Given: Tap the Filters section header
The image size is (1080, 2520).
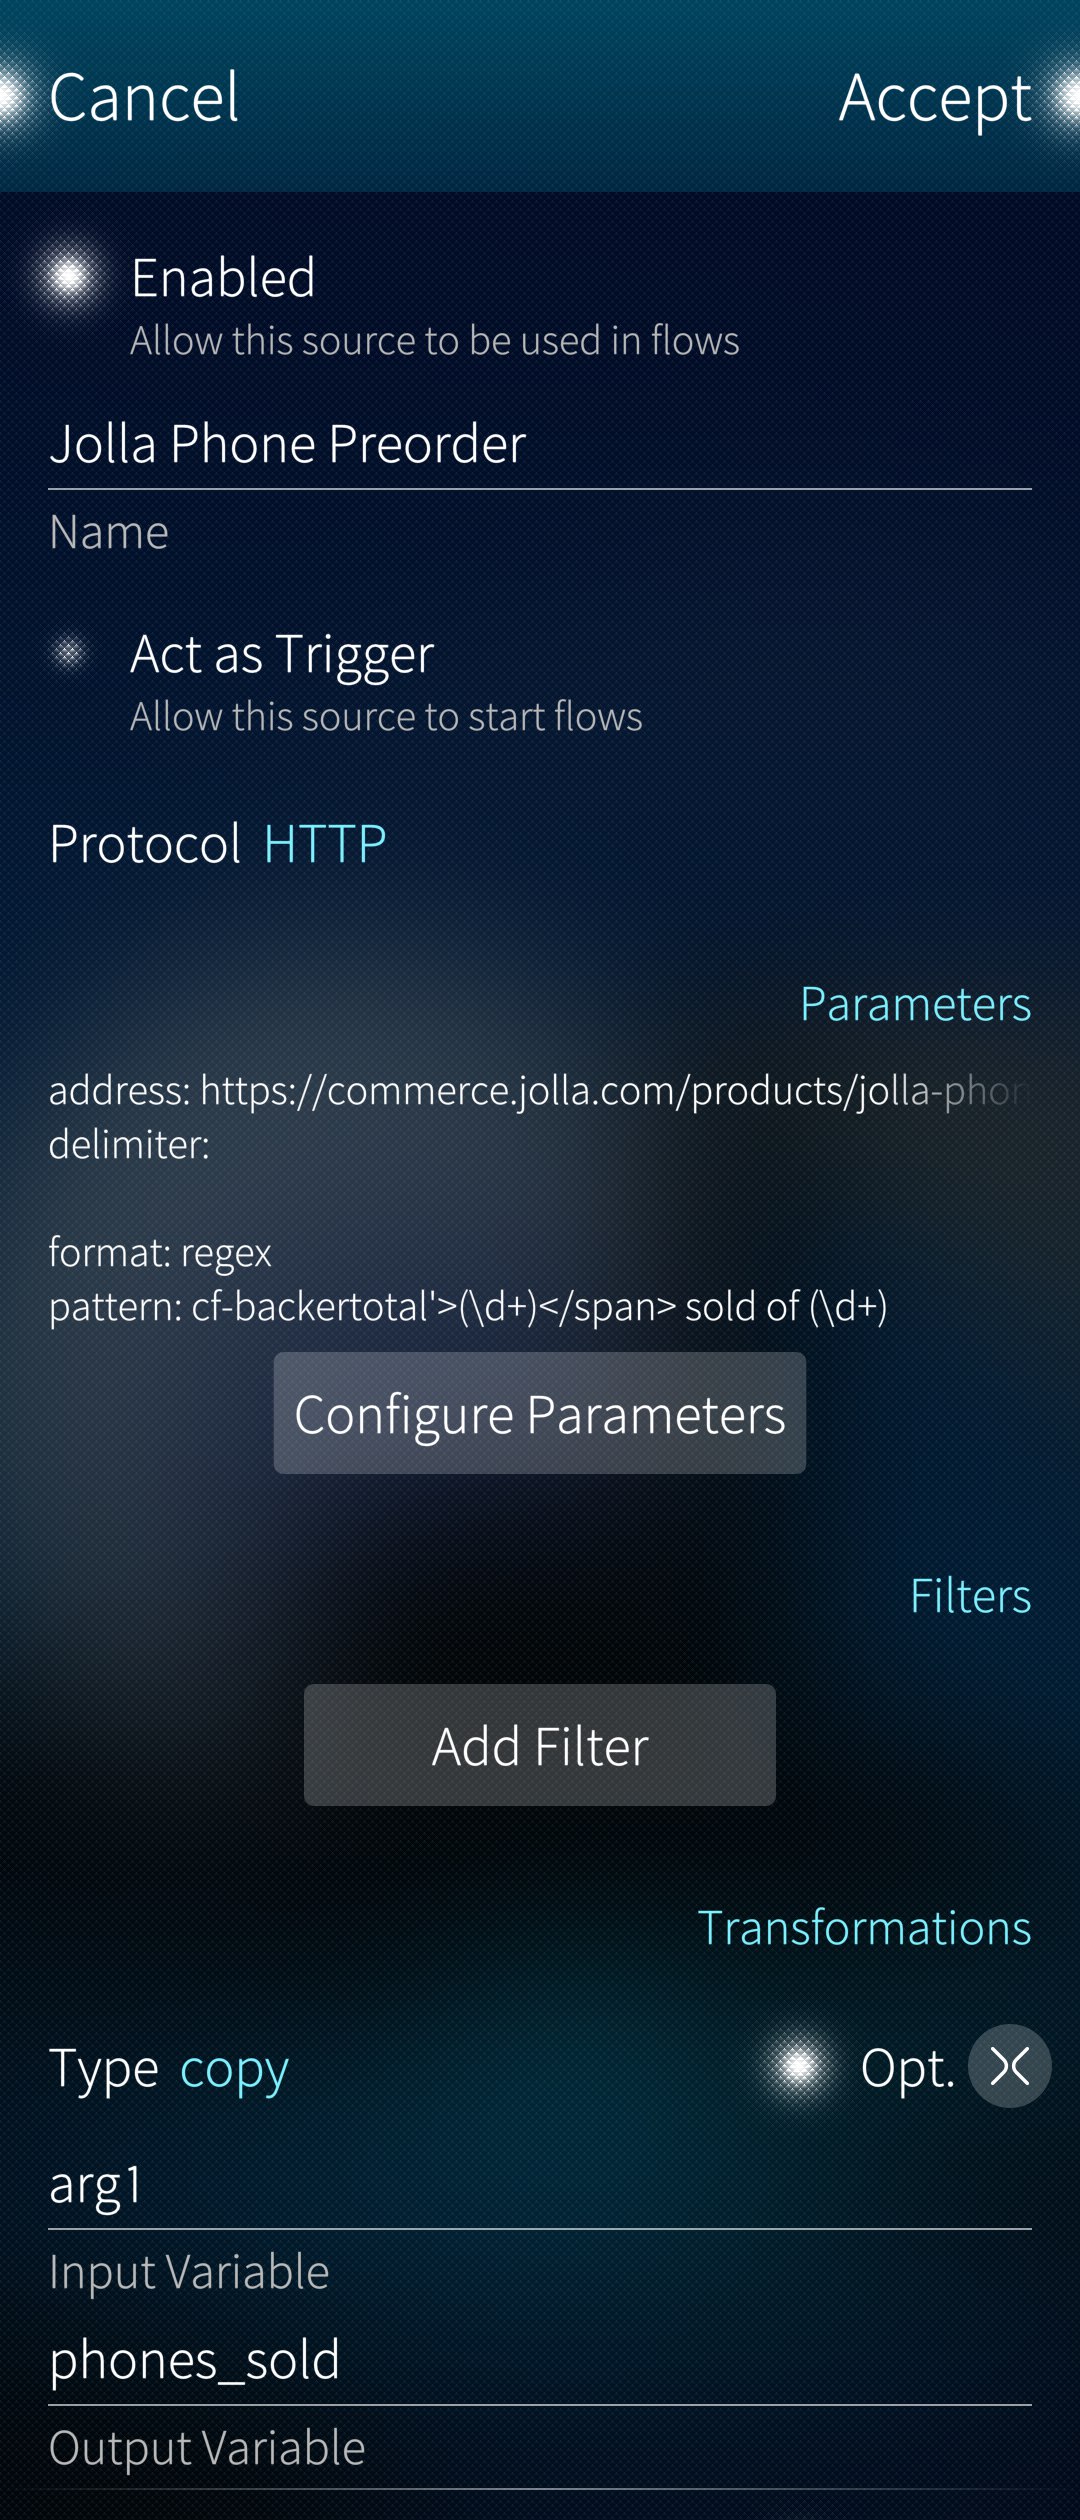Looking at the screenshot, I should pos(969,1596).
